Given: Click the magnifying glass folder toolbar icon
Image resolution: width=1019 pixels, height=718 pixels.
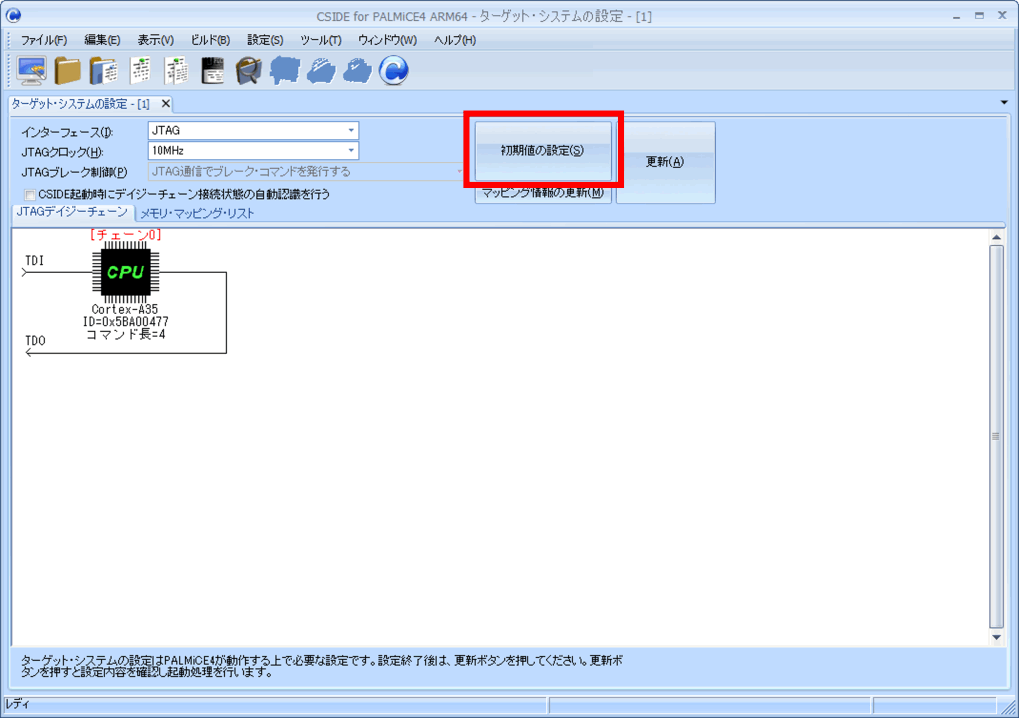Looking at the screenshot, I should point(248,70).
